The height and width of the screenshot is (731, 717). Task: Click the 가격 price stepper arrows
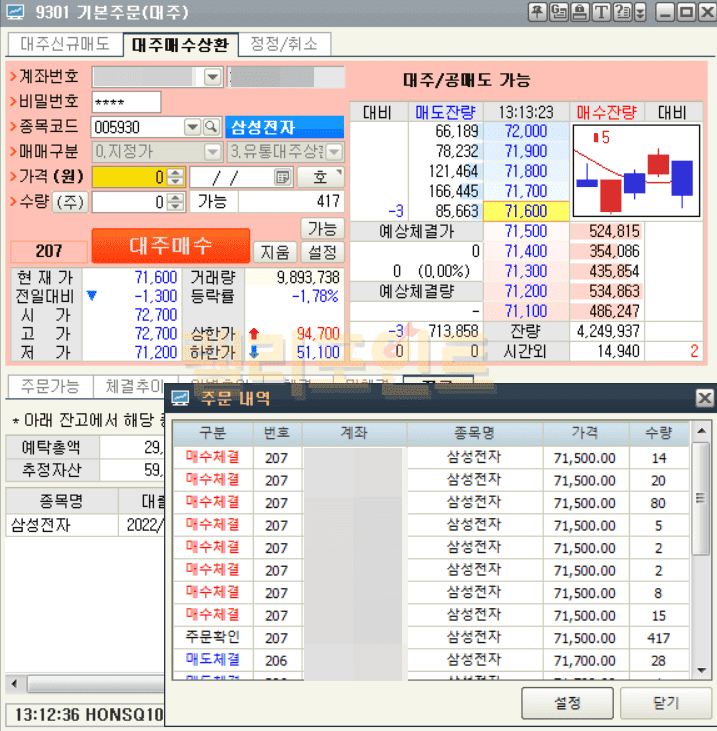click(x=175, y=177)
